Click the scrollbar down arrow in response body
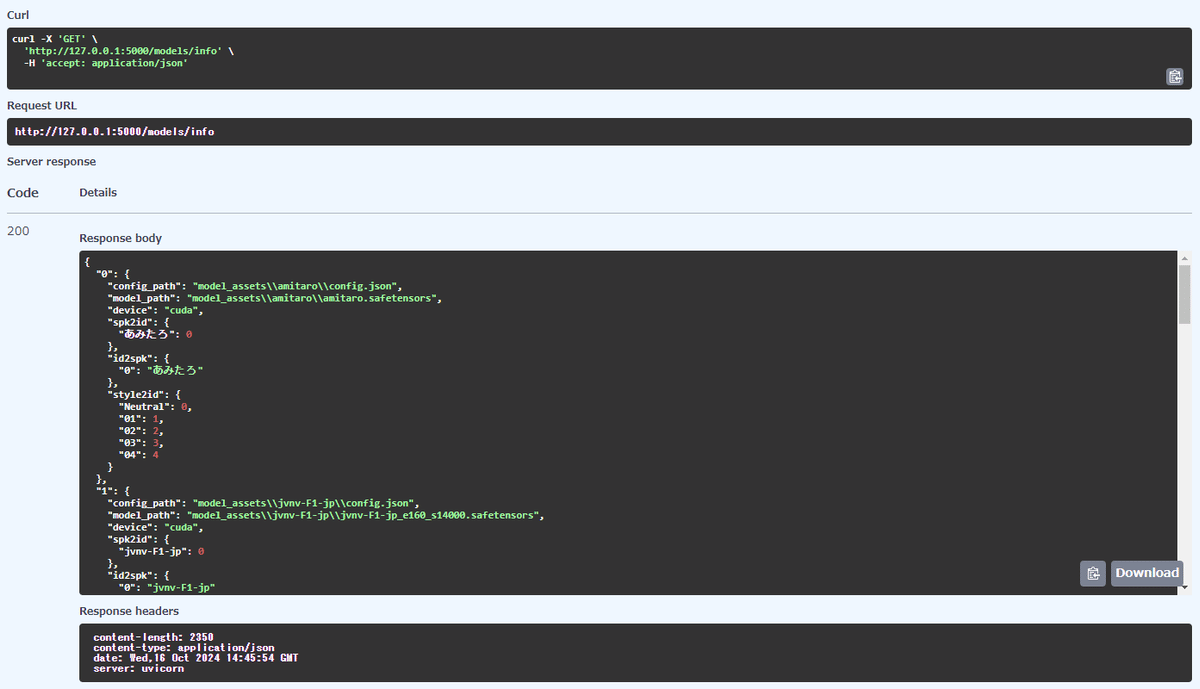The width and height of the screenshot is (1200, 689). pyautogui.click(x=1185, y=588)
